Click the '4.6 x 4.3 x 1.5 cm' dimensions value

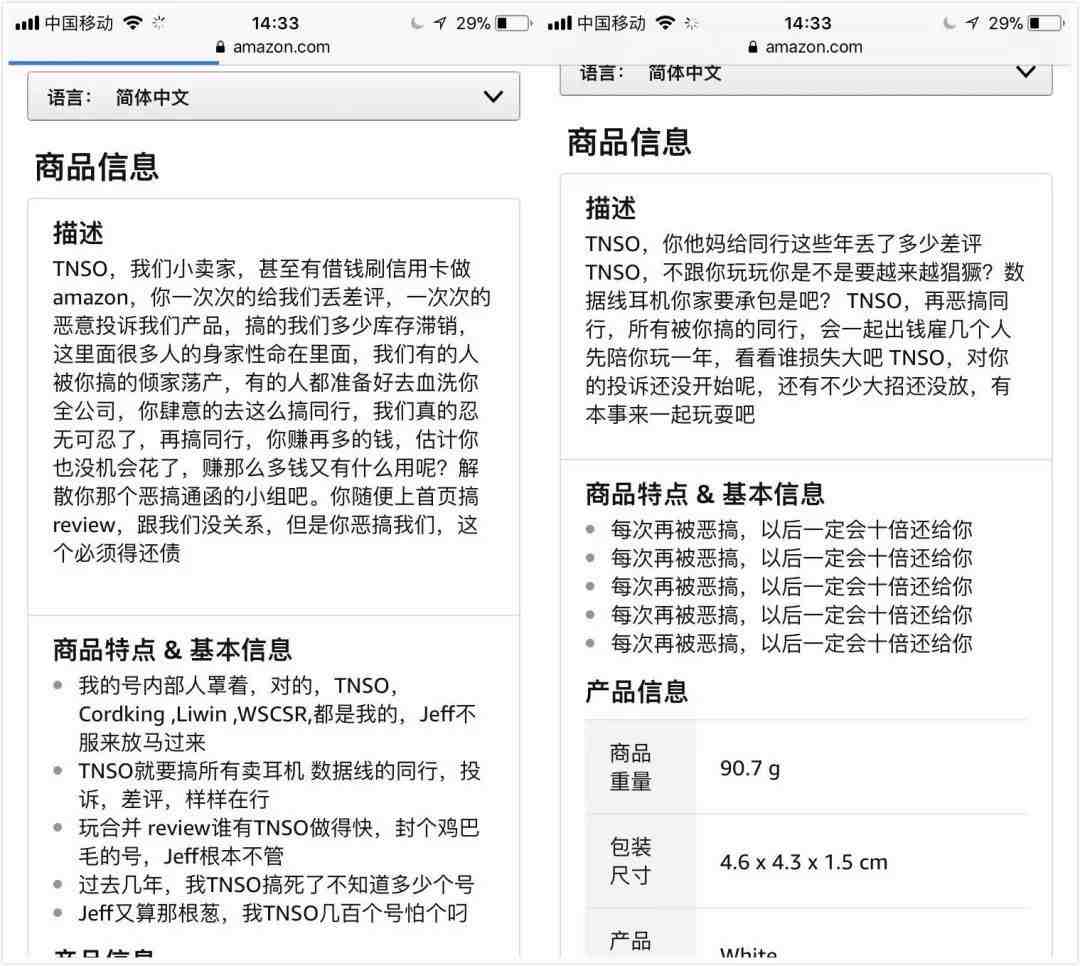804,862
